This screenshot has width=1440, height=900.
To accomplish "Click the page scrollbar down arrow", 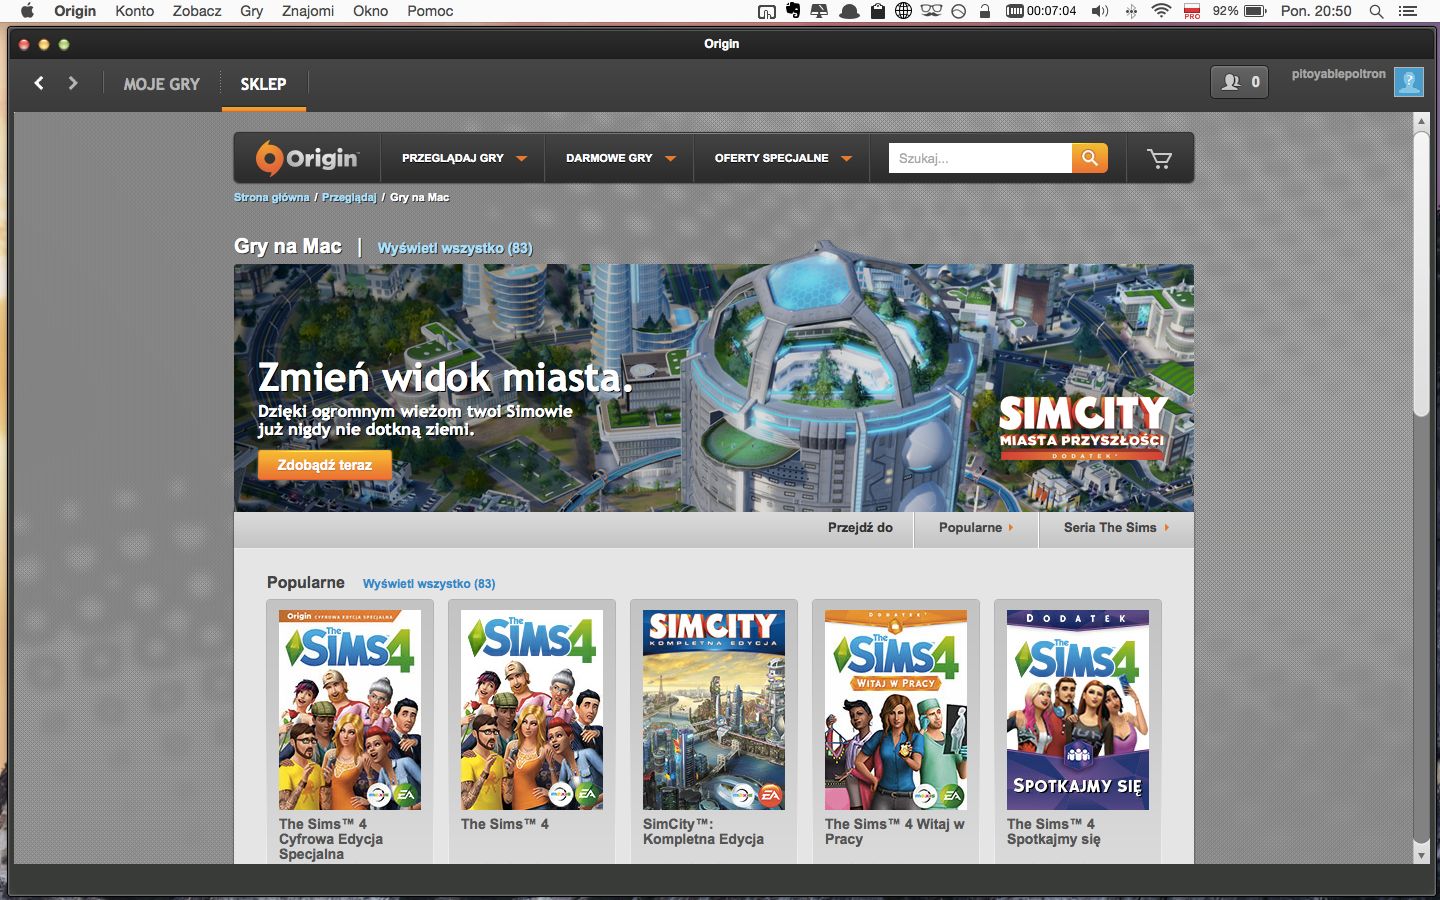I will coord(1421,855).
